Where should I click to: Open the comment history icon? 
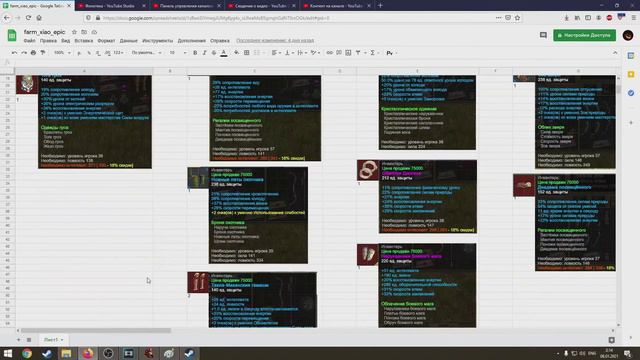543,35
